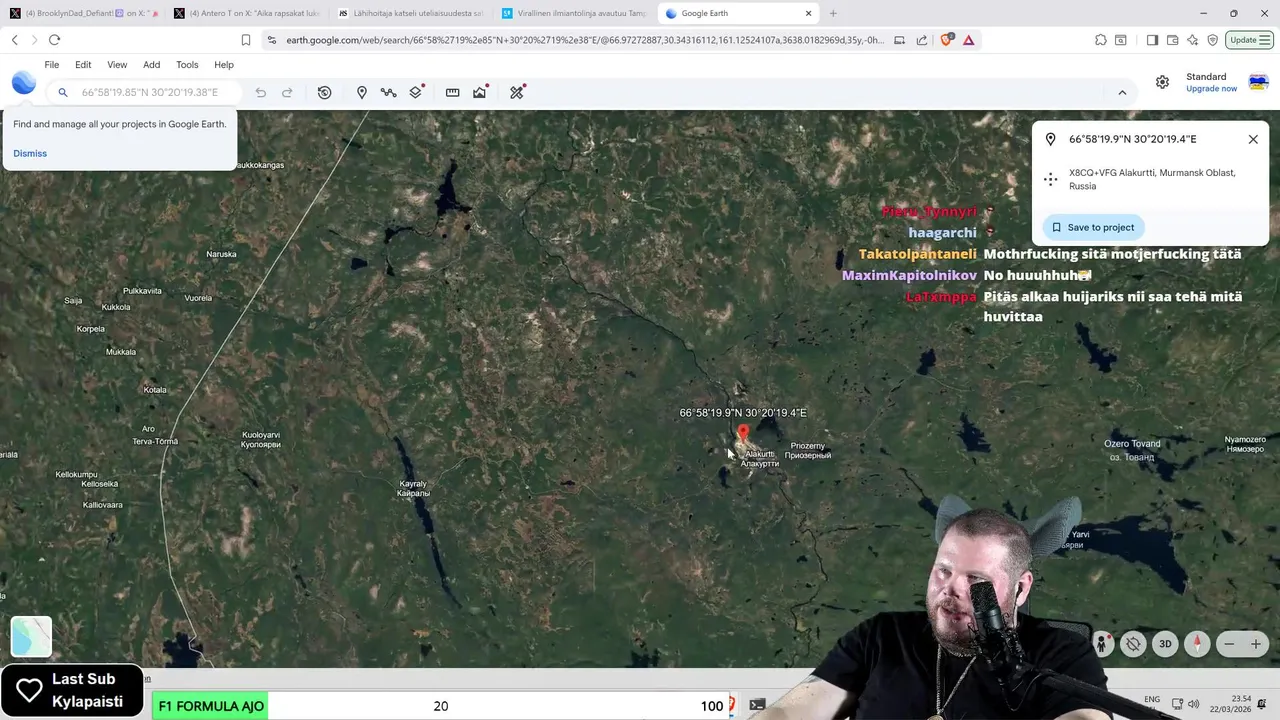
Task: Open the crossed pencil-ruler design tool
Action: pyautogui.click(x=517, y=92)
